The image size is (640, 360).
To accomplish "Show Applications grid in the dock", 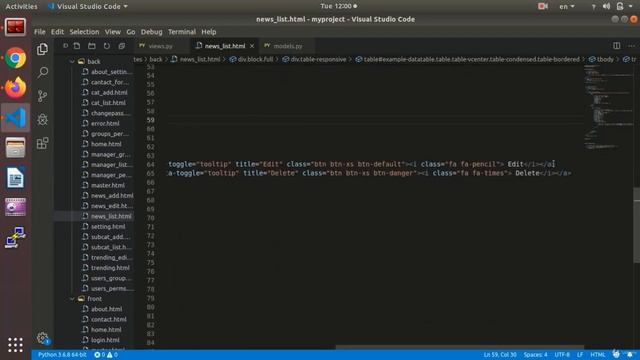I will coord(16,345).
